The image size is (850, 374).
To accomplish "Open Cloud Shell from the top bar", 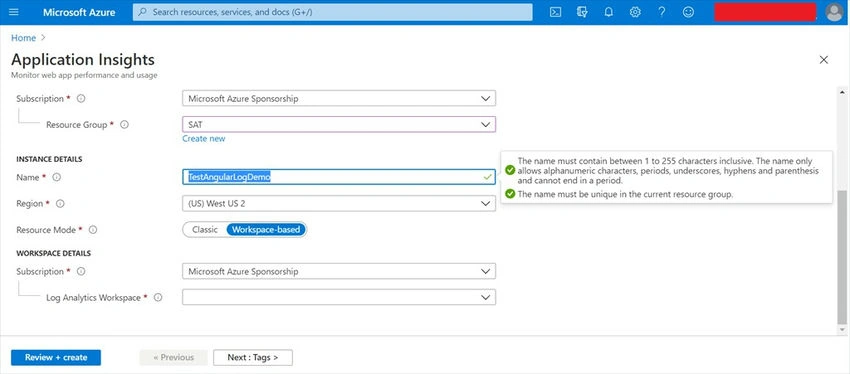I will [555, 12].
